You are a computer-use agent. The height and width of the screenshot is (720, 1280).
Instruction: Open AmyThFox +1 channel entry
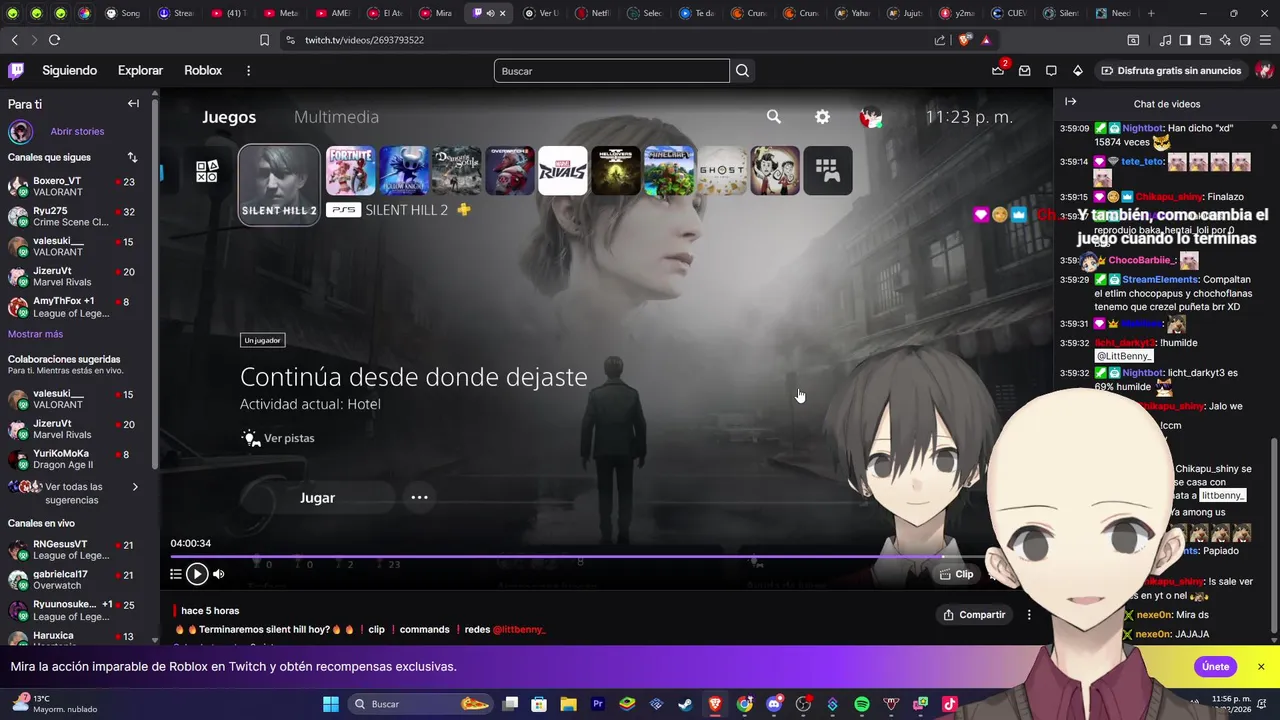click(72, 307)
